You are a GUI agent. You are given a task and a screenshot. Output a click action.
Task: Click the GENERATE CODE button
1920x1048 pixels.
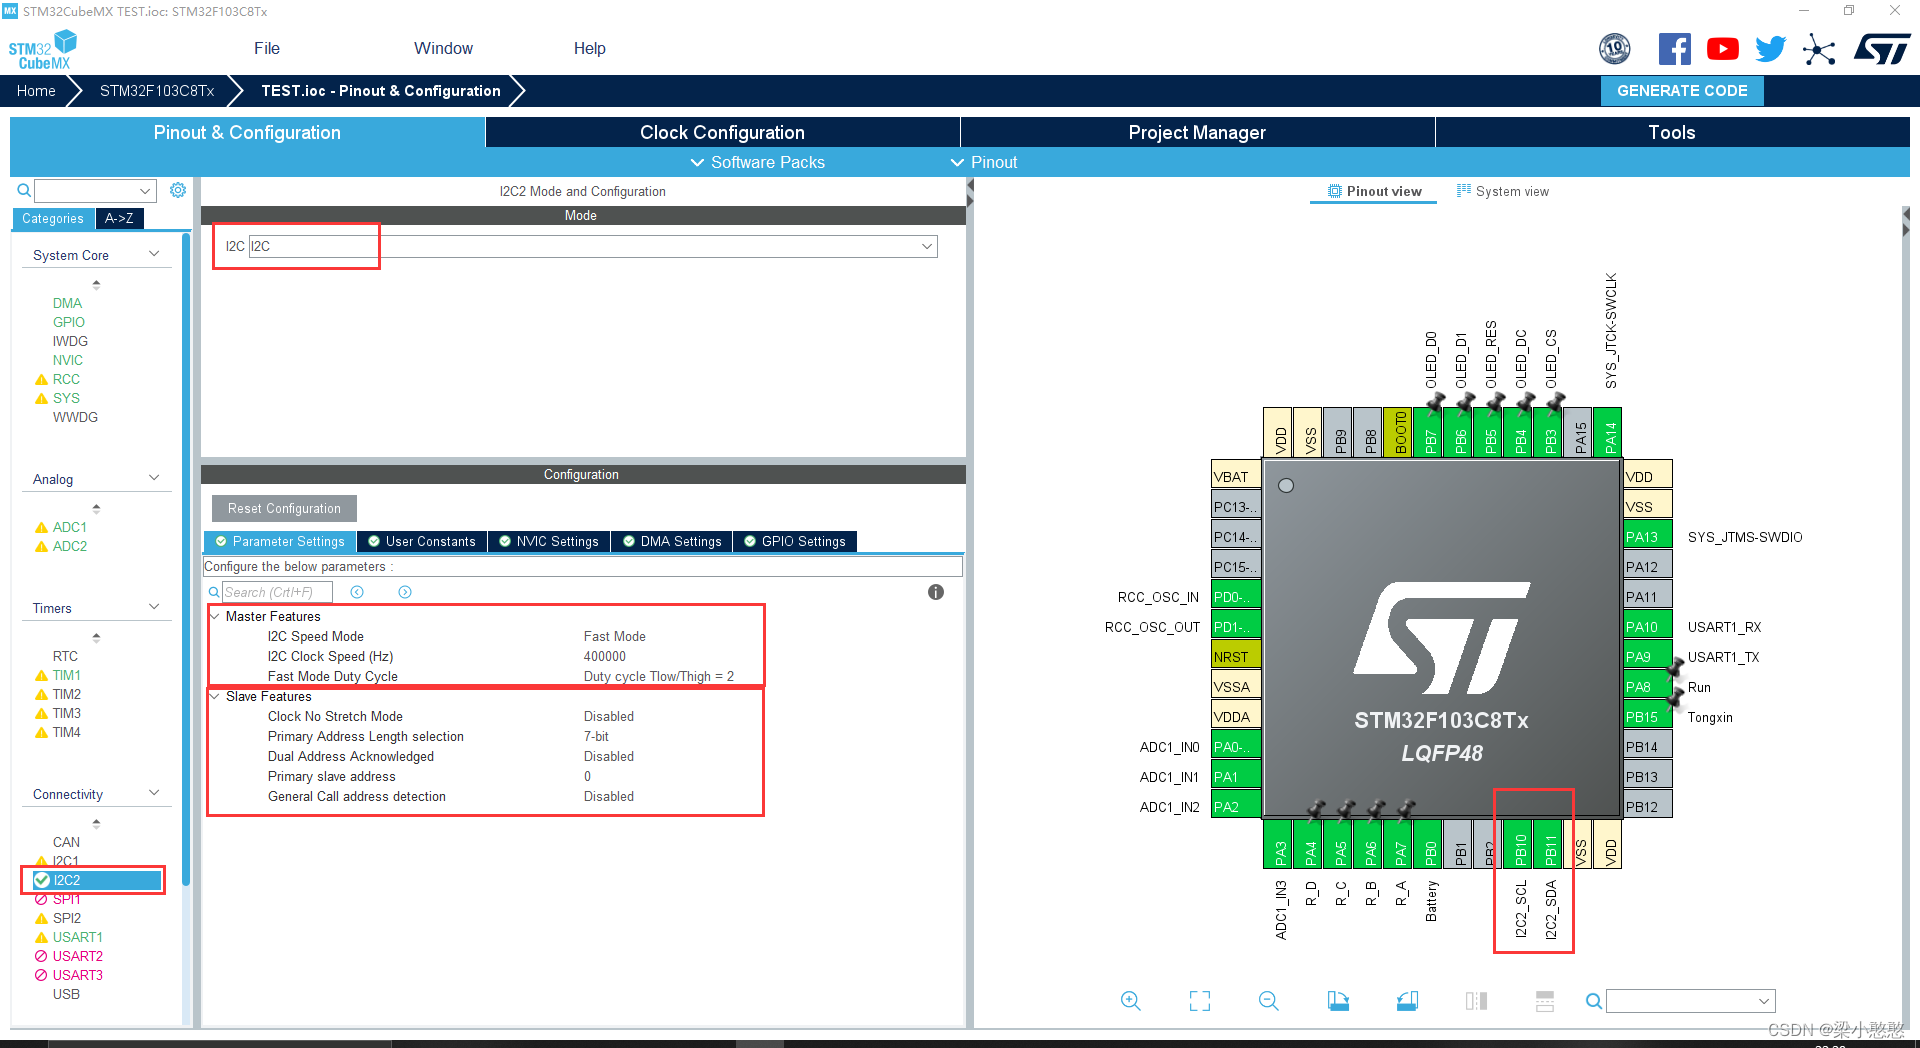(x=1682, y=91)
